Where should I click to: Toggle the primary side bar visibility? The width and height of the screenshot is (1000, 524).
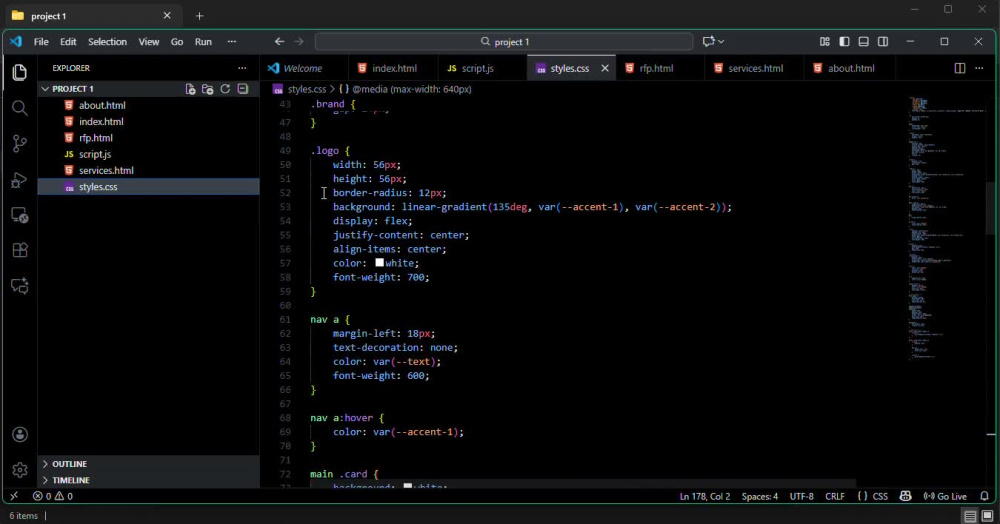[844, 41]
